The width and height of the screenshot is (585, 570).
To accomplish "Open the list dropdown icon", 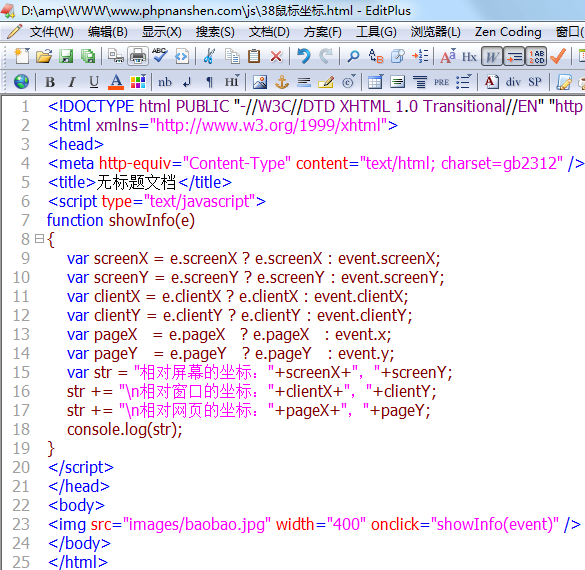I will pyautogui.click(x=464, y=82).
